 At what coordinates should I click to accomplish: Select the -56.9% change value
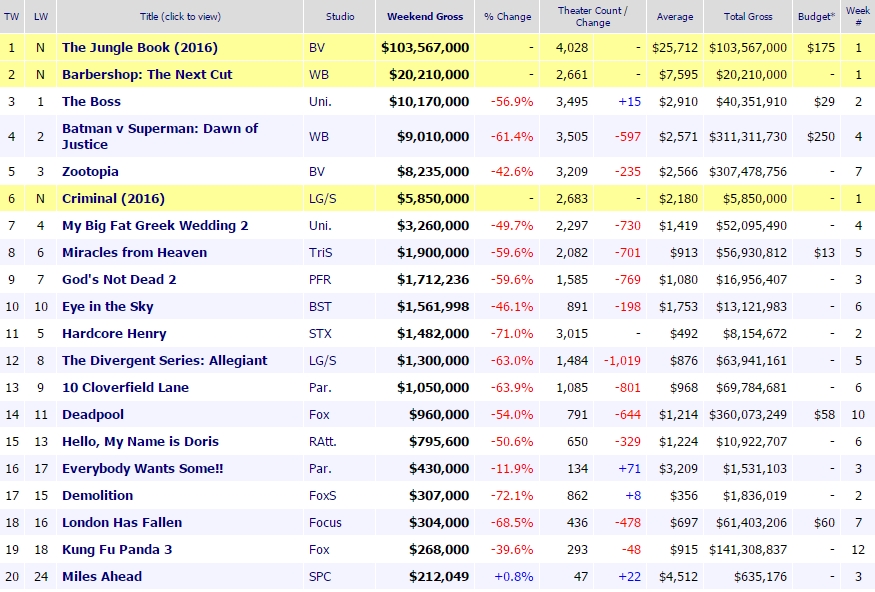(512, 102)
